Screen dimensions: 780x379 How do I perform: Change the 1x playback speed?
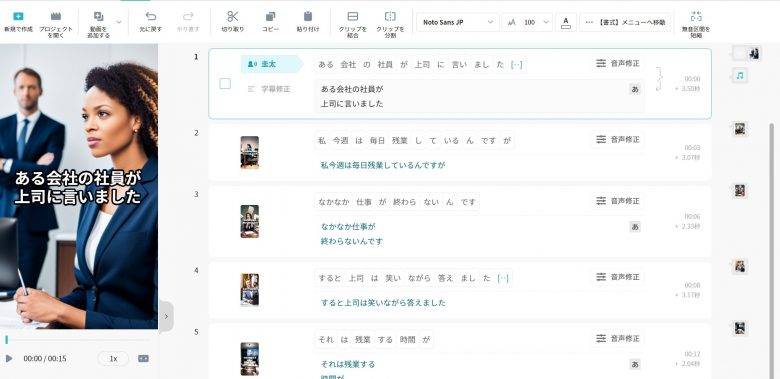click(x=113, y=358)
